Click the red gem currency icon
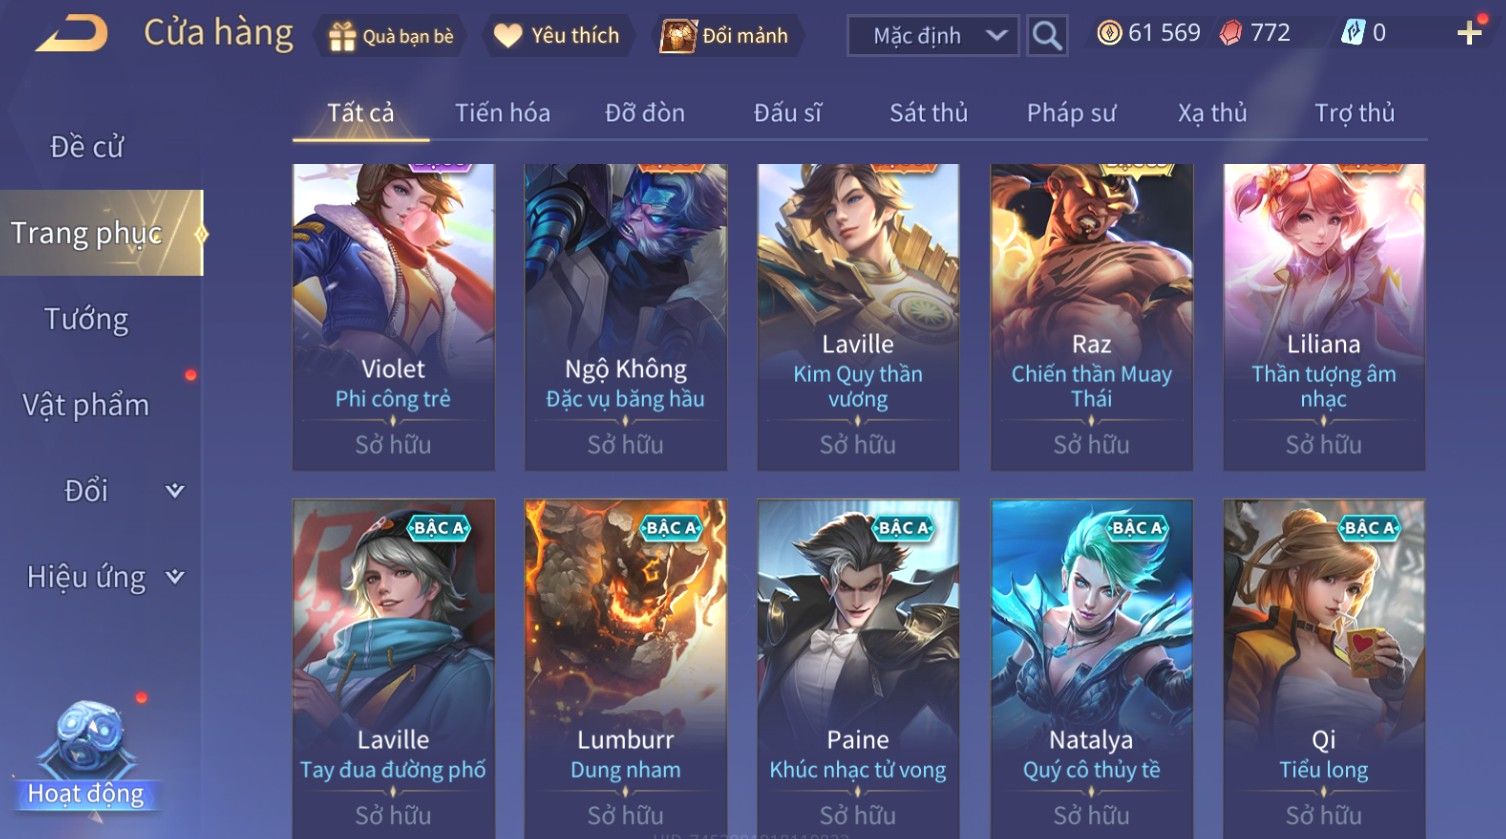This screenshot has height=839, width=1506. [x=1231, y=33]
